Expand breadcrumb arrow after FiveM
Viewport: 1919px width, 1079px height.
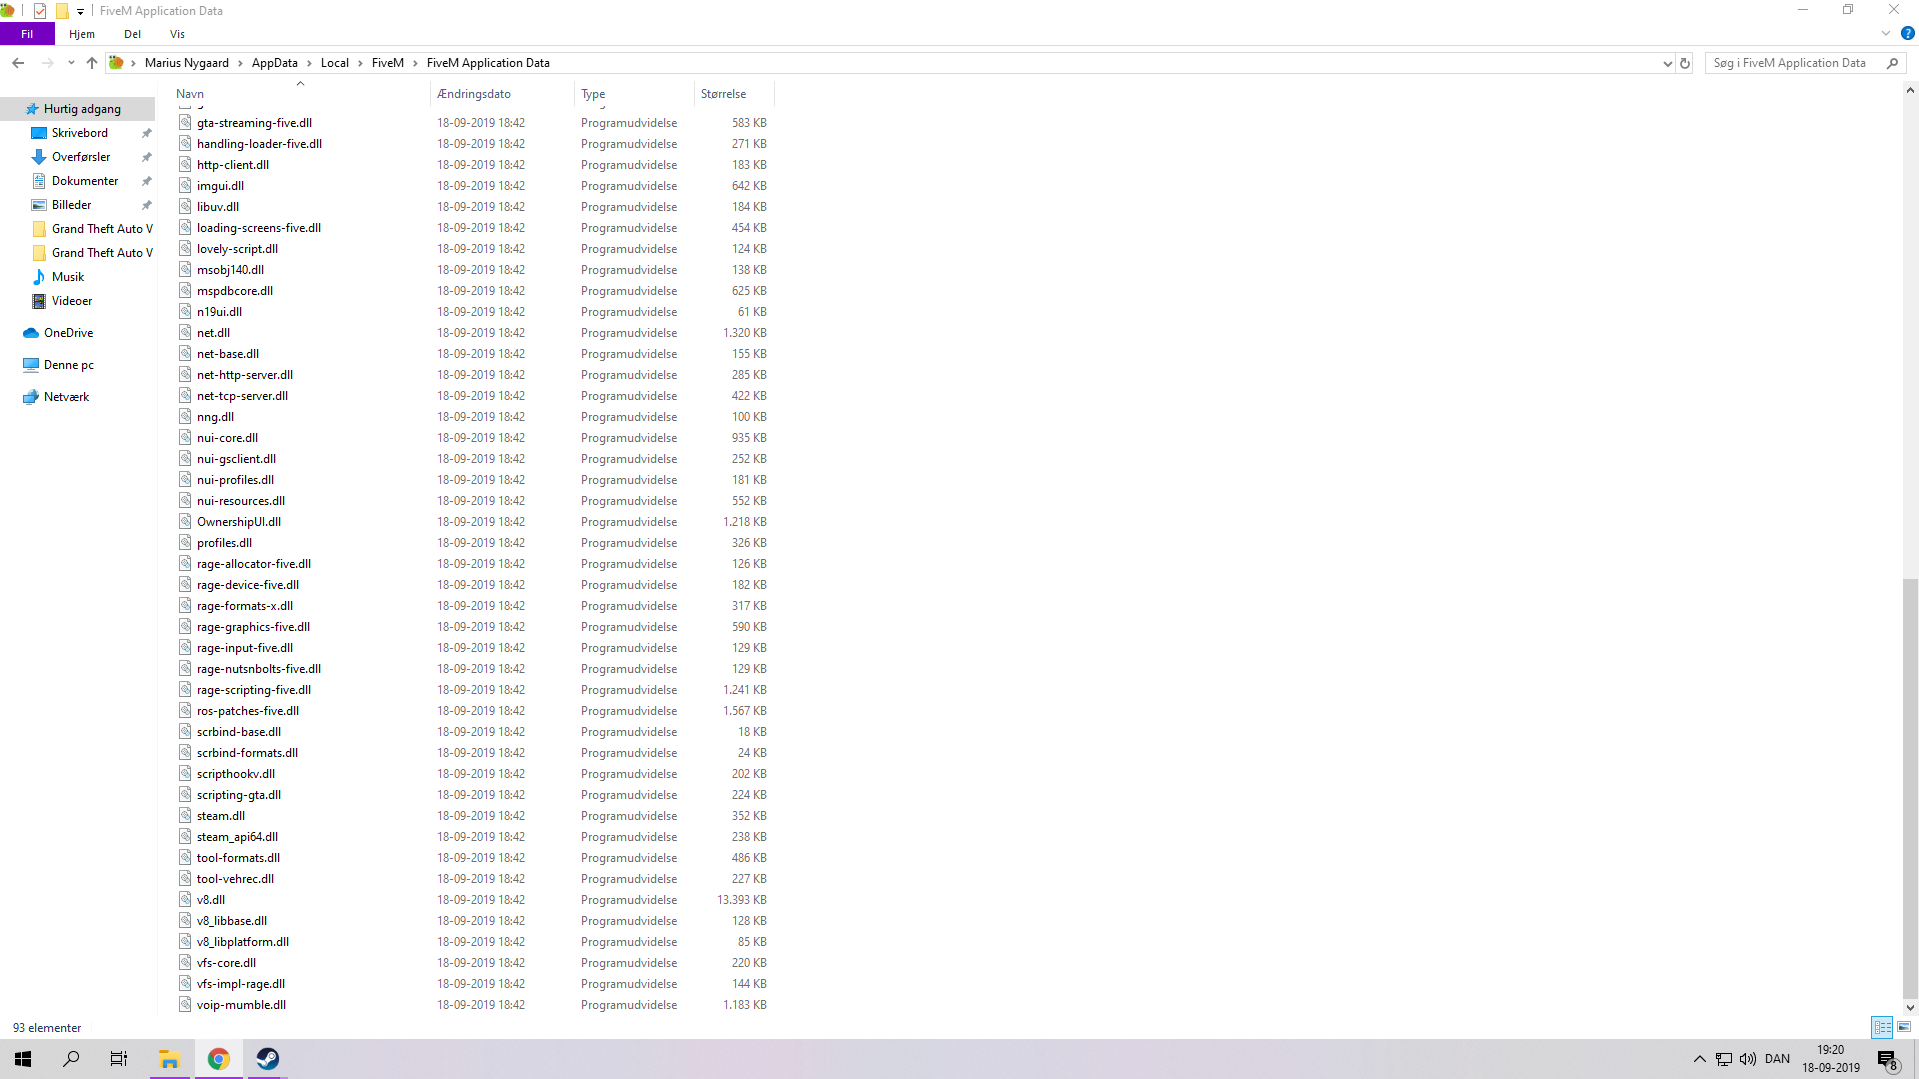pyautogui.click(x=415, y=63)
